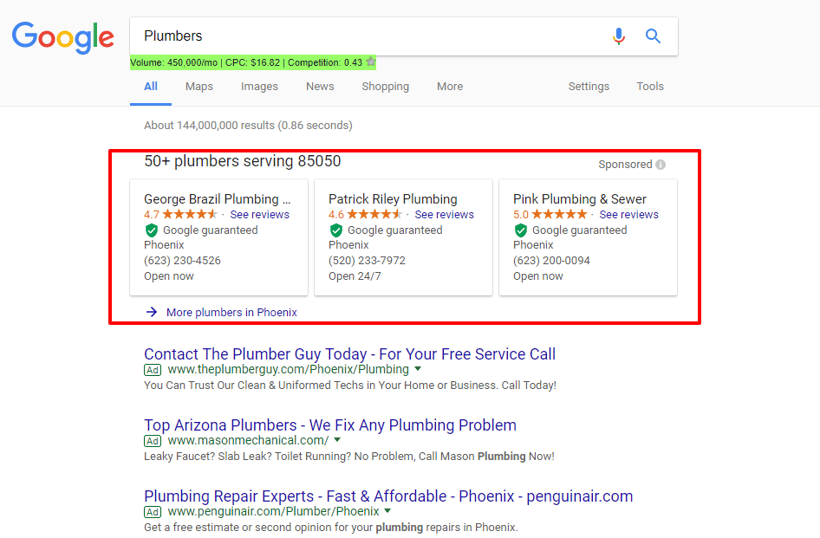Click Pink Plumbing's Google guaranteed shield badge

tap(521, 230)
